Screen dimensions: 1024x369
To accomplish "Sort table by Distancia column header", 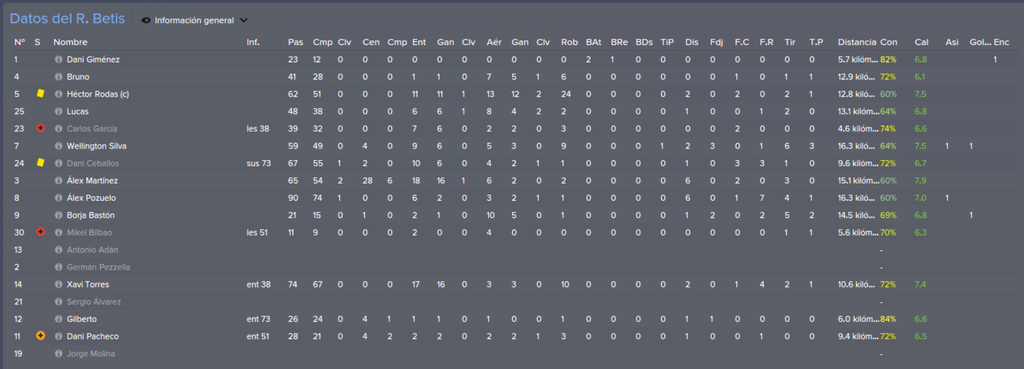I will 857,42.
